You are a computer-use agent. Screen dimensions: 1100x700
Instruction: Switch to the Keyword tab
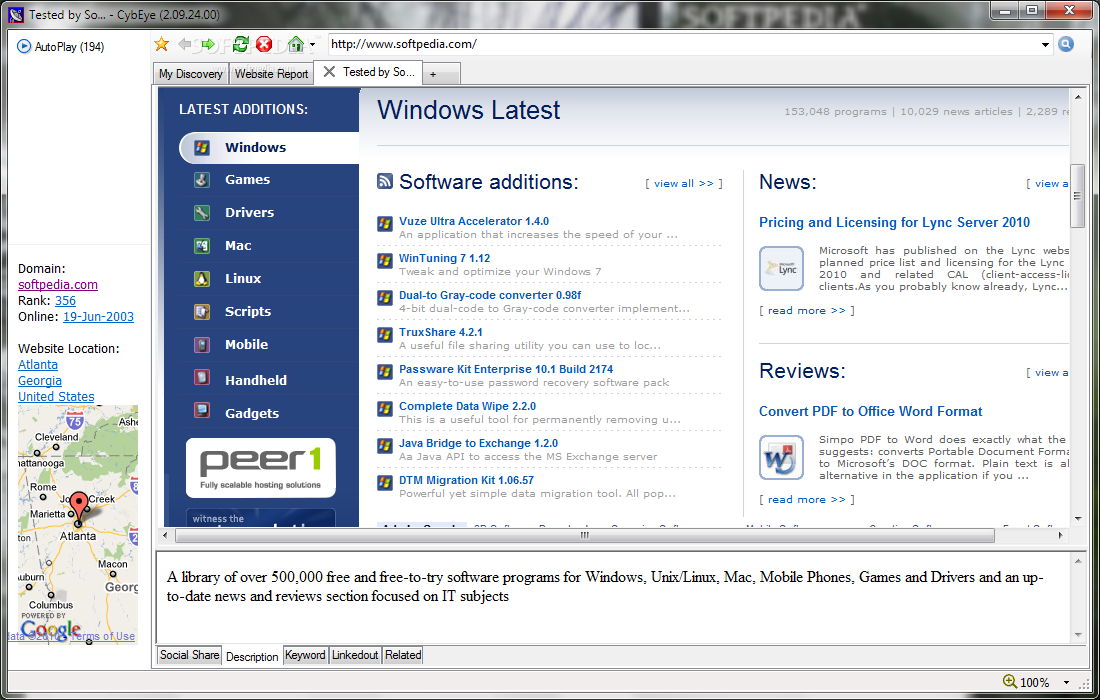click(305, 655)
